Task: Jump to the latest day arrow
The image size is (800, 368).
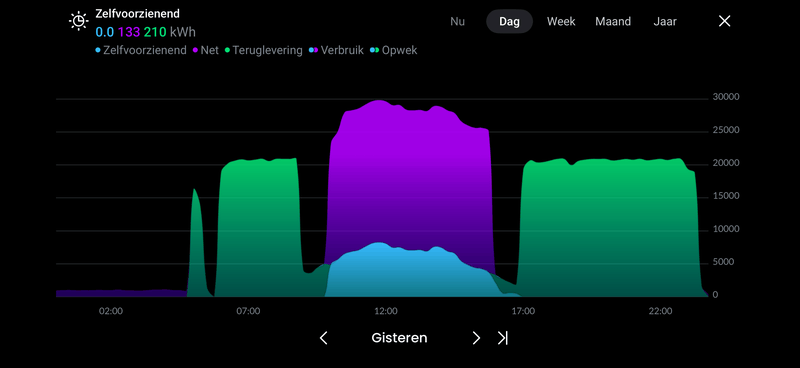Action: (503, 338)
